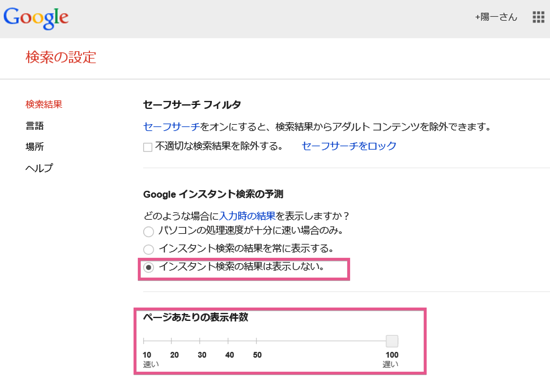
Task: Click the セーフサーチ フィルタ heading
Action: coord(192,105)
